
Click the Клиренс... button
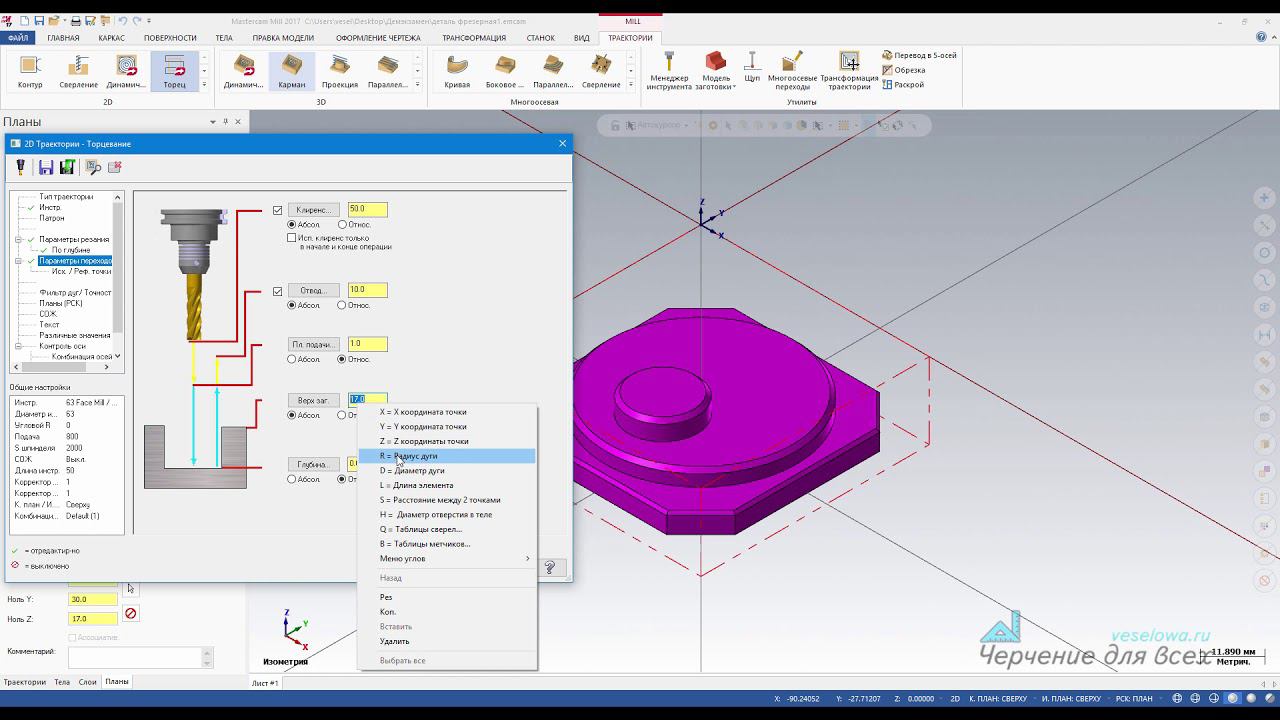(x=314, y=210)
